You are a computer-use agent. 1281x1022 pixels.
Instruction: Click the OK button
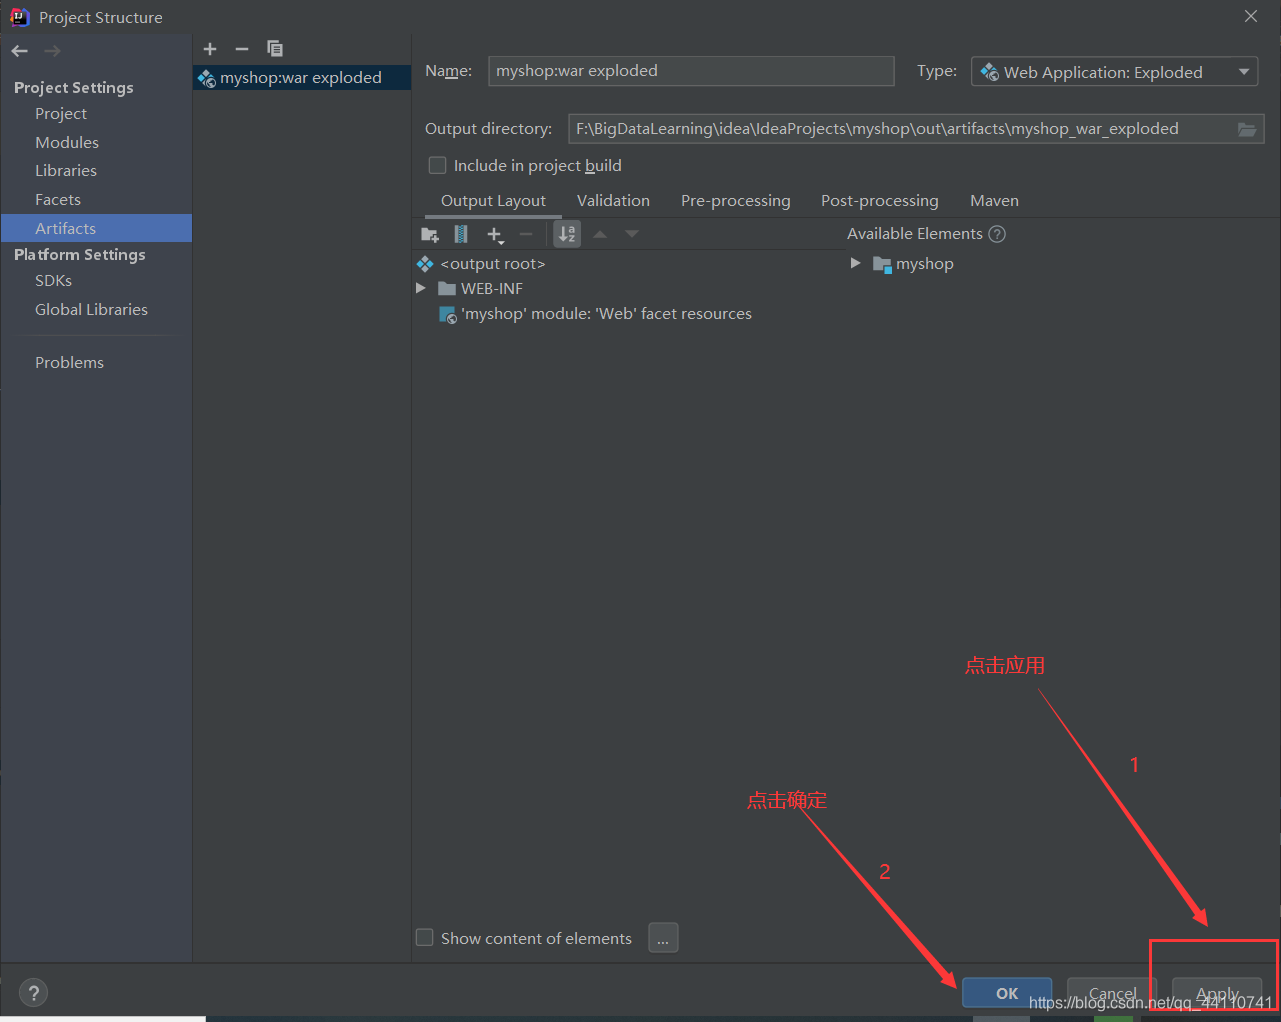(x=1006, y=992)
